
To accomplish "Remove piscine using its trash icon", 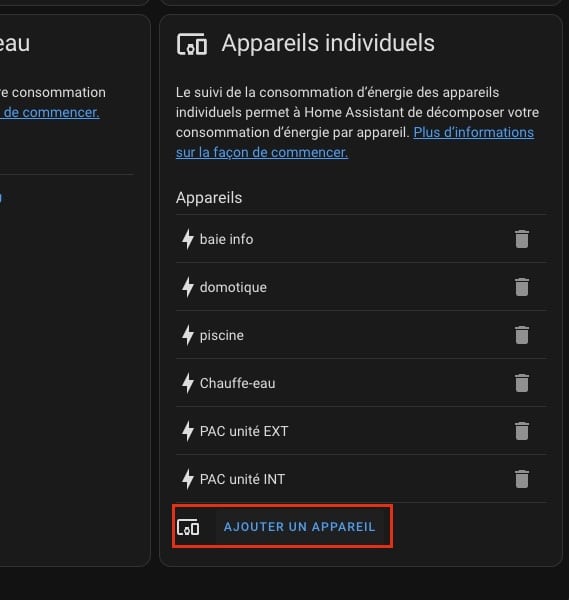I will 522,335.
